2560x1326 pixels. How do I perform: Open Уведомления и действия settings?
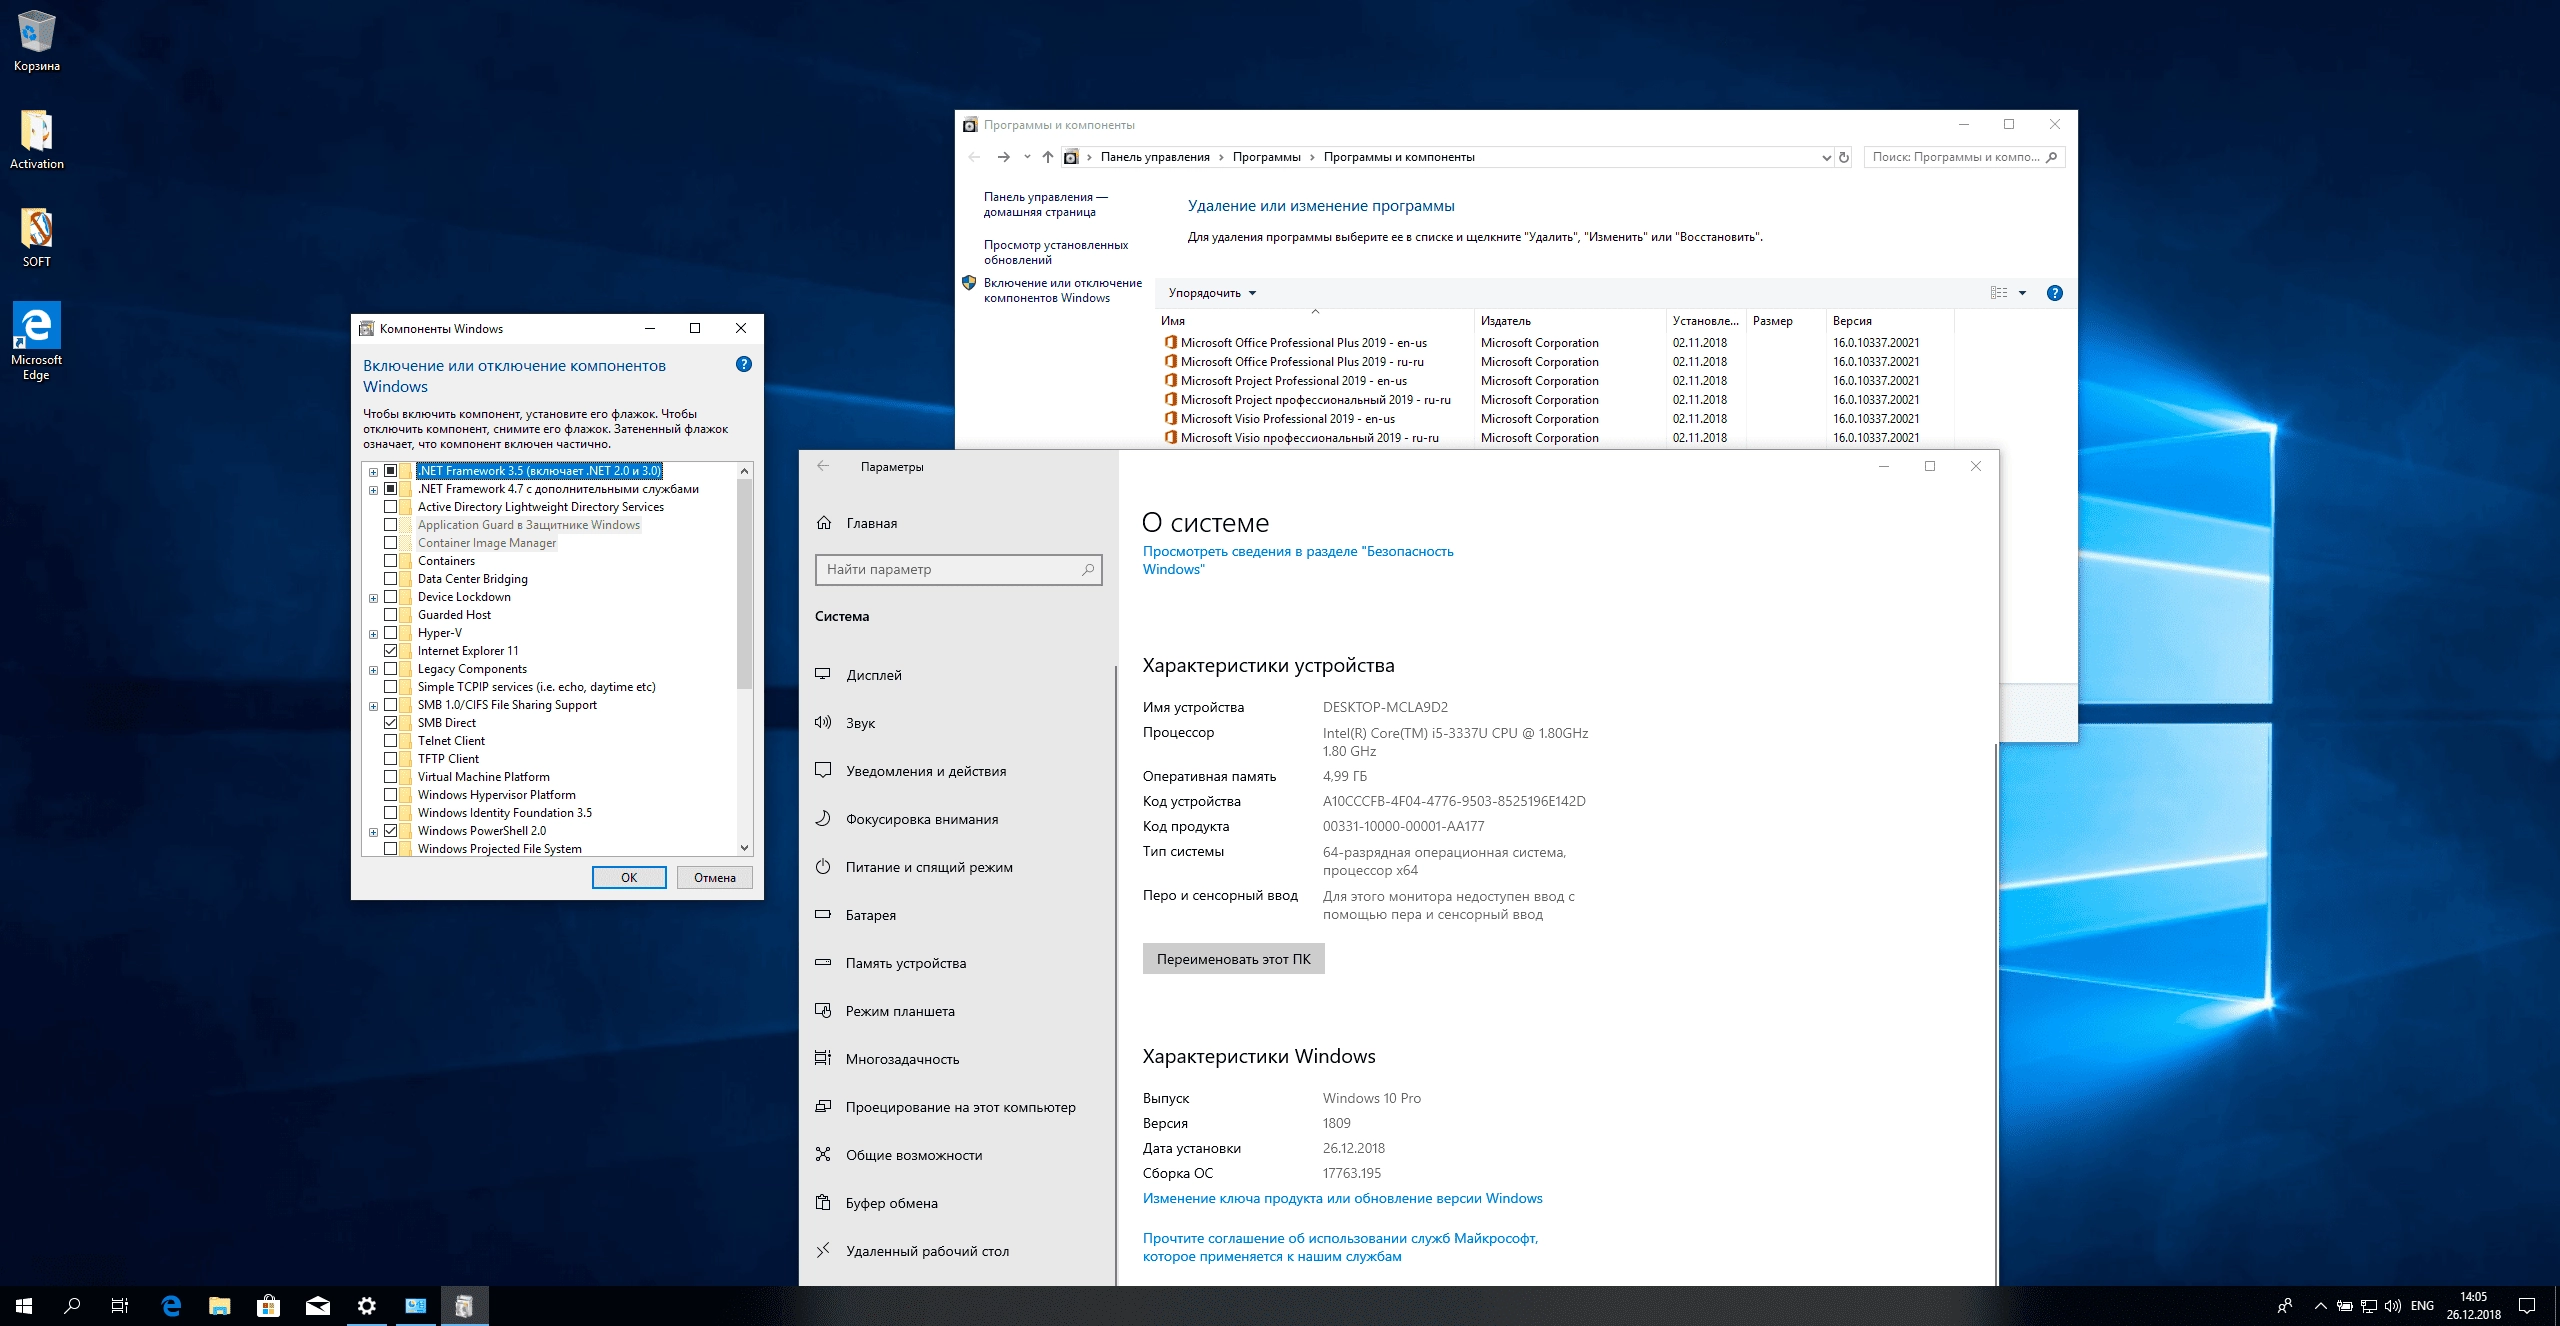point(957,771)
